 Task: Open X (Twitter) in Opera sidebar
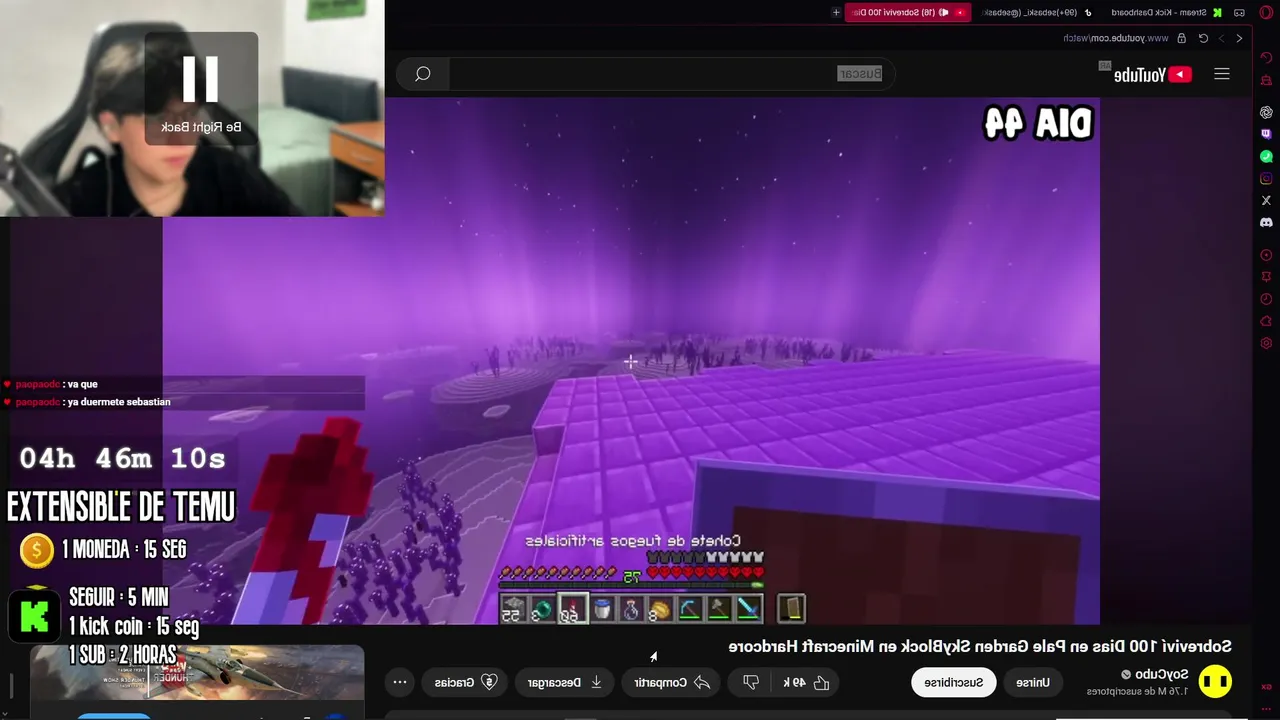click(x=1266, y=200)
